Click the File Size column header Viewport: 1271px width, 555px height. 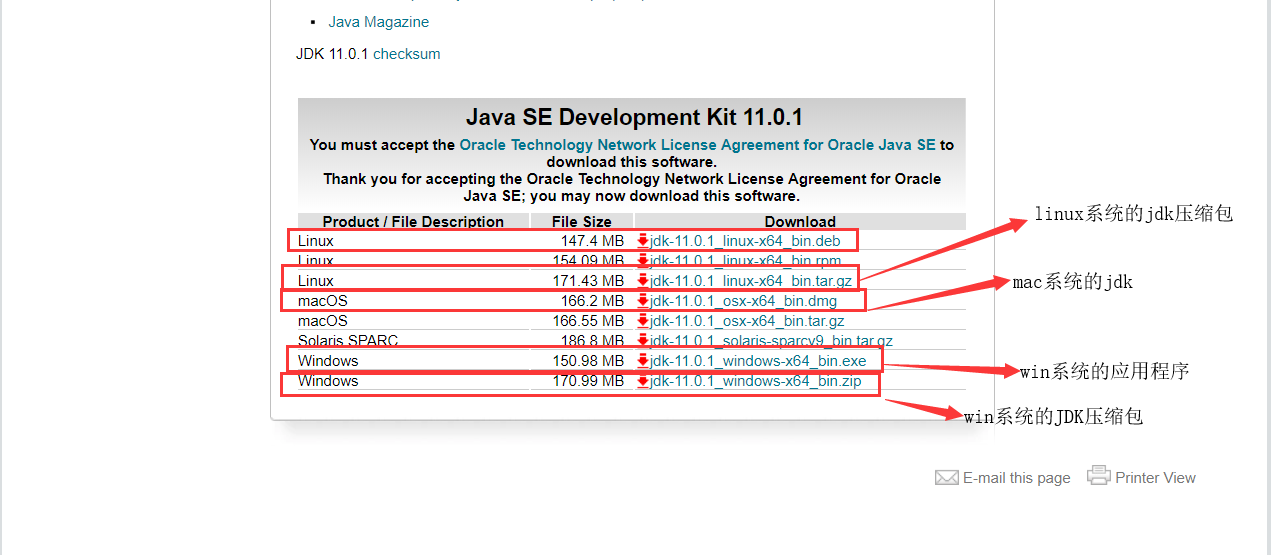click(x=582, y=222)
